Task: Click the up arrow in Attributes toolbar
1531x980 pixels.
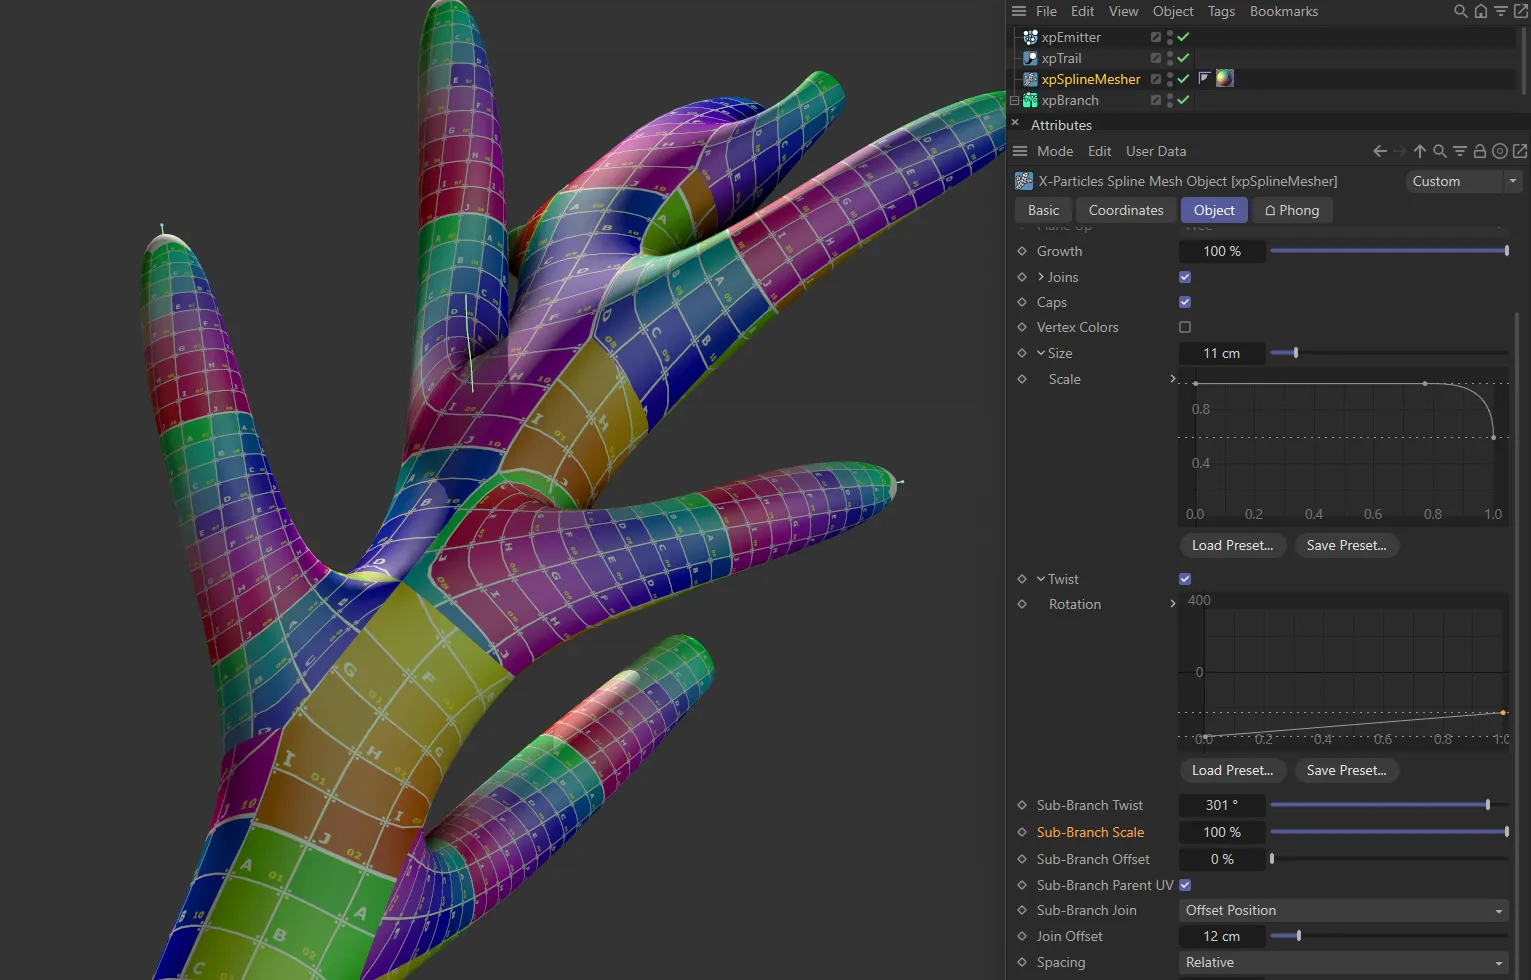Action: [1420, 151]
